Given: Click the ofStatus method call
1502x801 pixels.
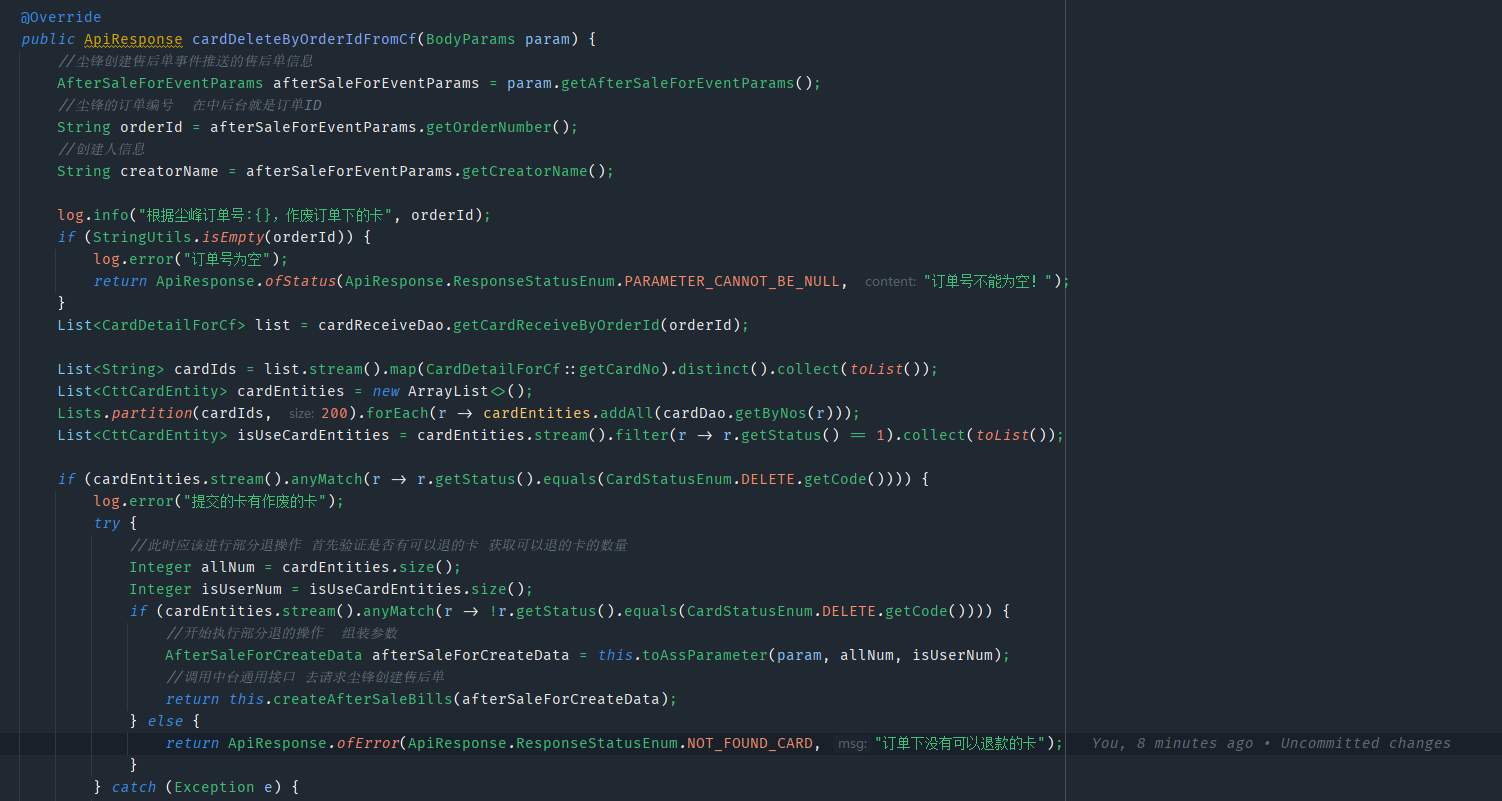Looking at the screenshot, I should pos(300,281).
